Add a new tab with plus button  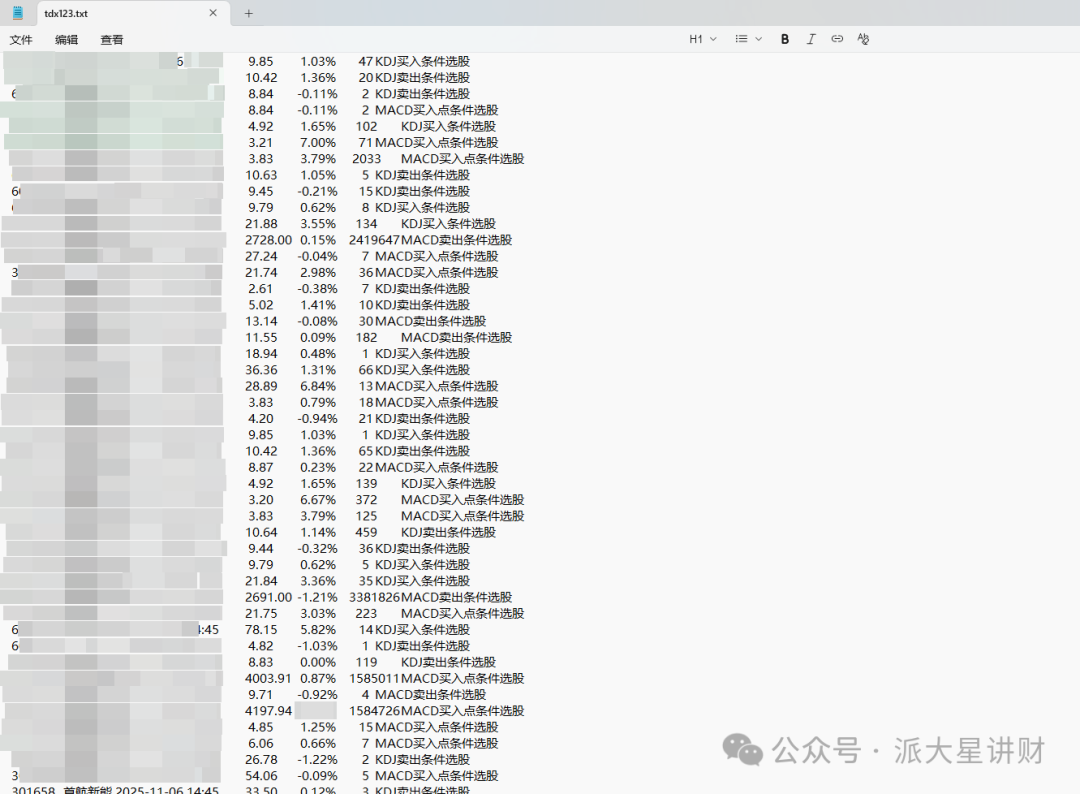(249, 13)
